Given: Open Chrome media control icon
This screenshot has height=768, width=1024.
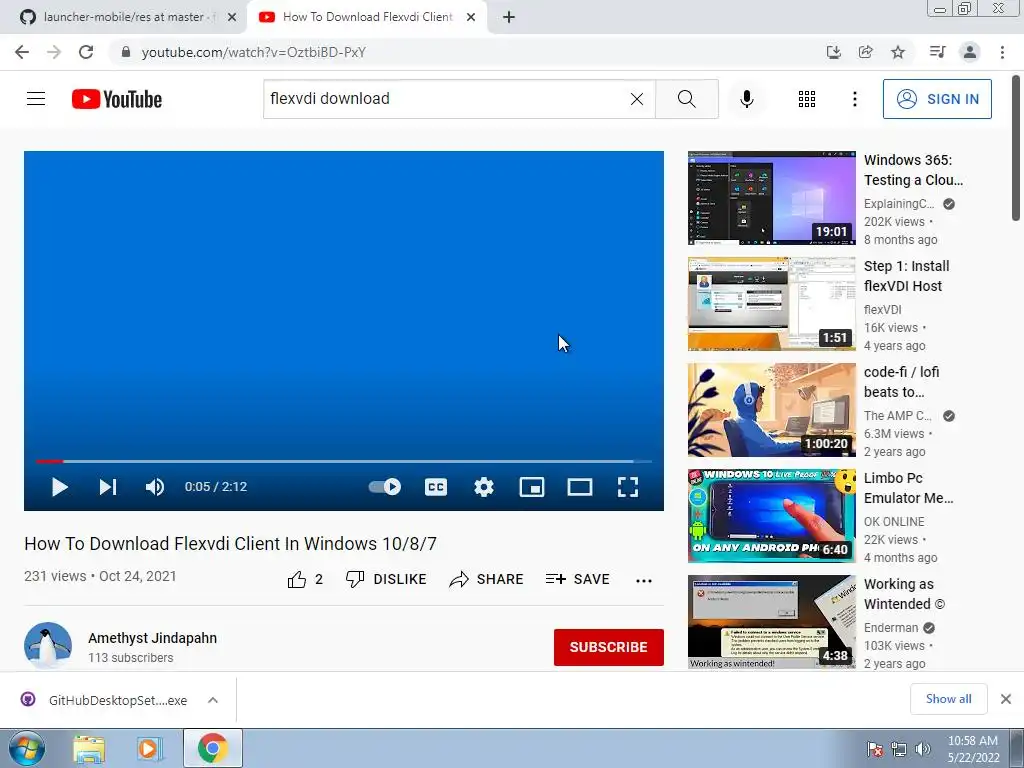Looking at the screenshot, I should pos(937,52).
